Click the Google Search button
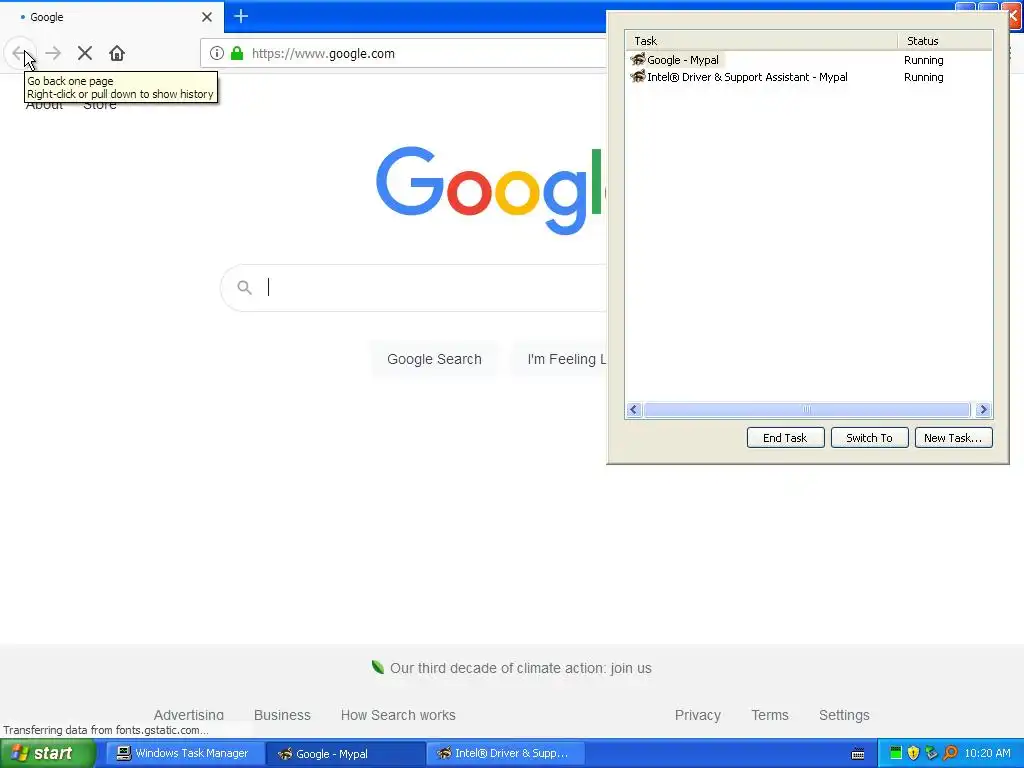 (434, 359)
